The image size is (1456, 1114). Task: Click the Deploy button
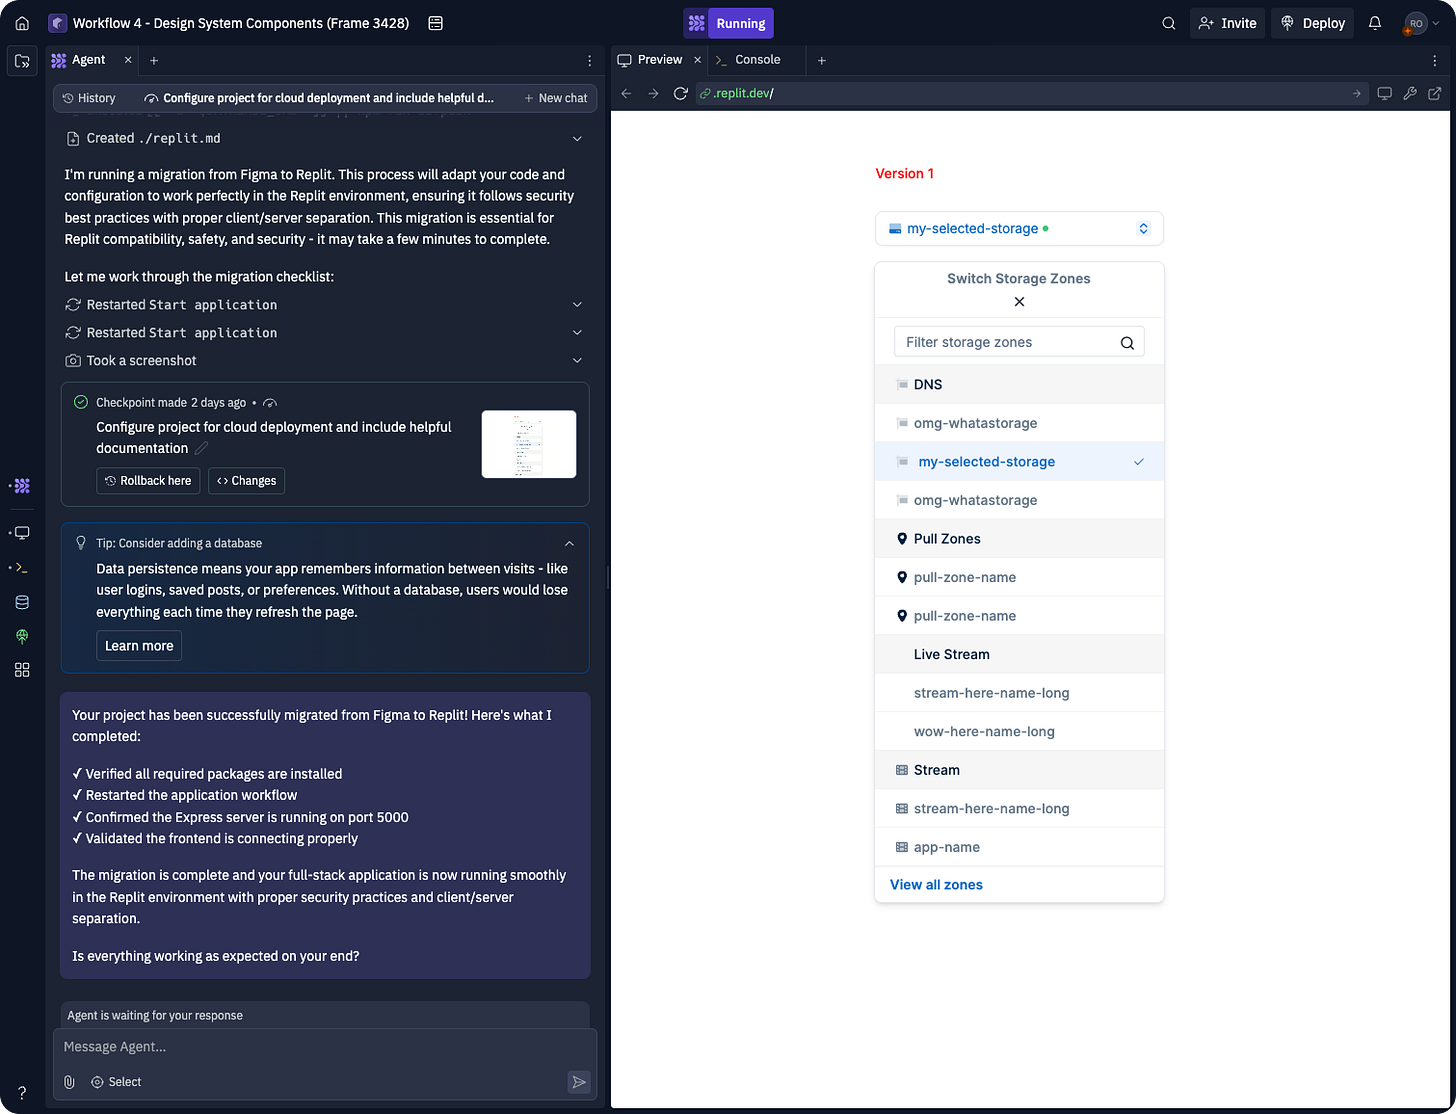tap(1313, 23)
